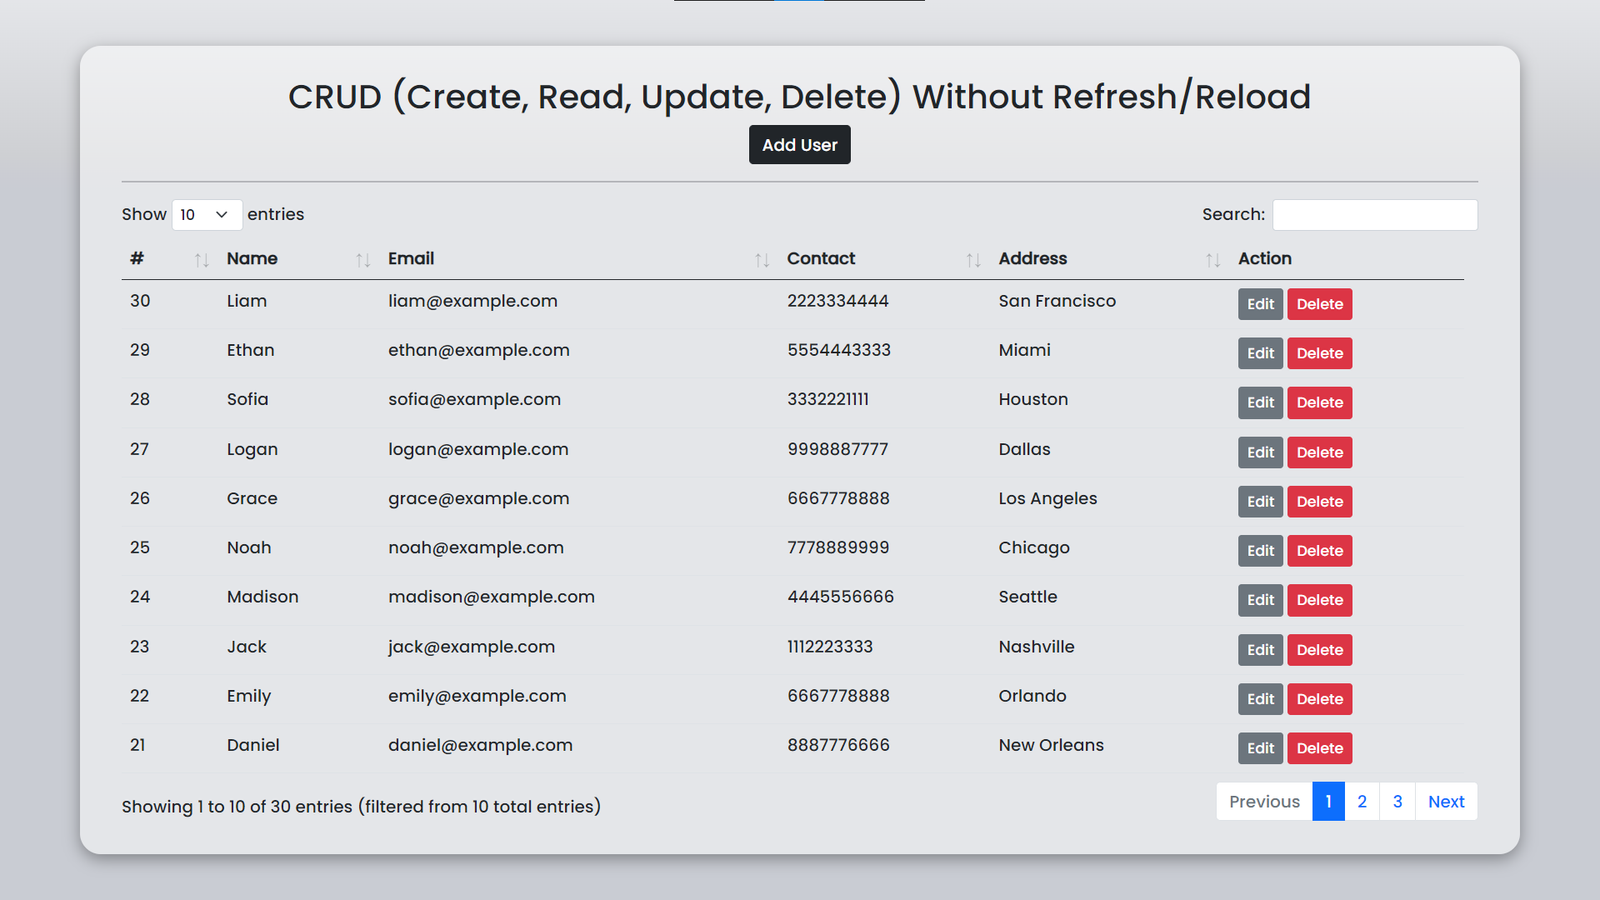Select the Previous pagination link
1600x900 pixels.
pyautogui.click(x=1264, y=802)
